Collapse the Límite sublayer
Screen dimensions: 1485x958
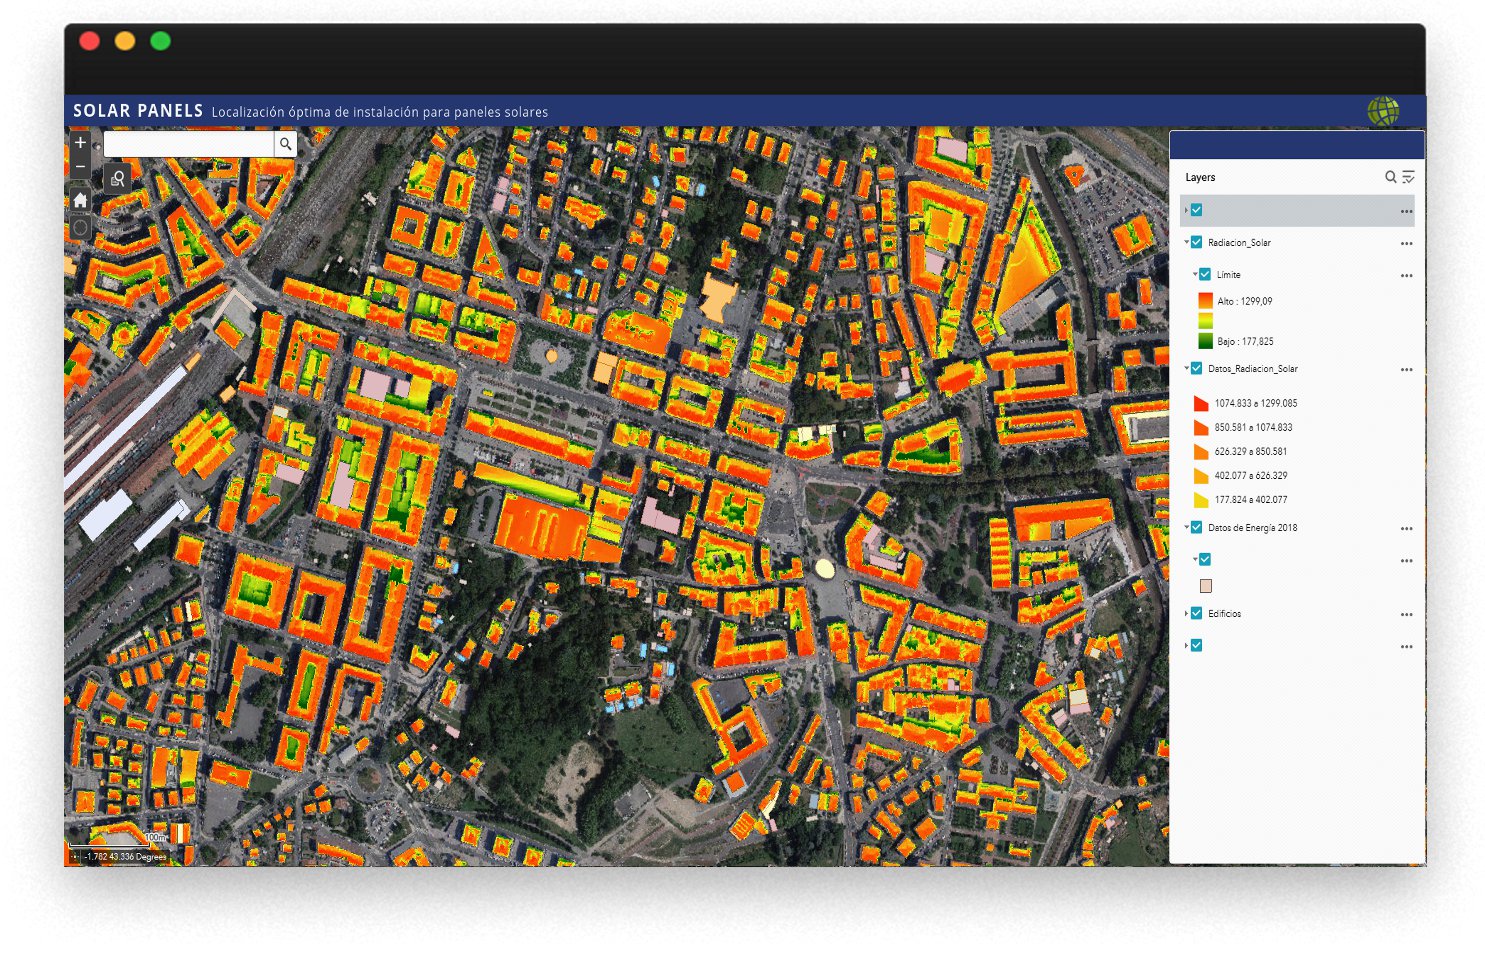point(1195,274)
